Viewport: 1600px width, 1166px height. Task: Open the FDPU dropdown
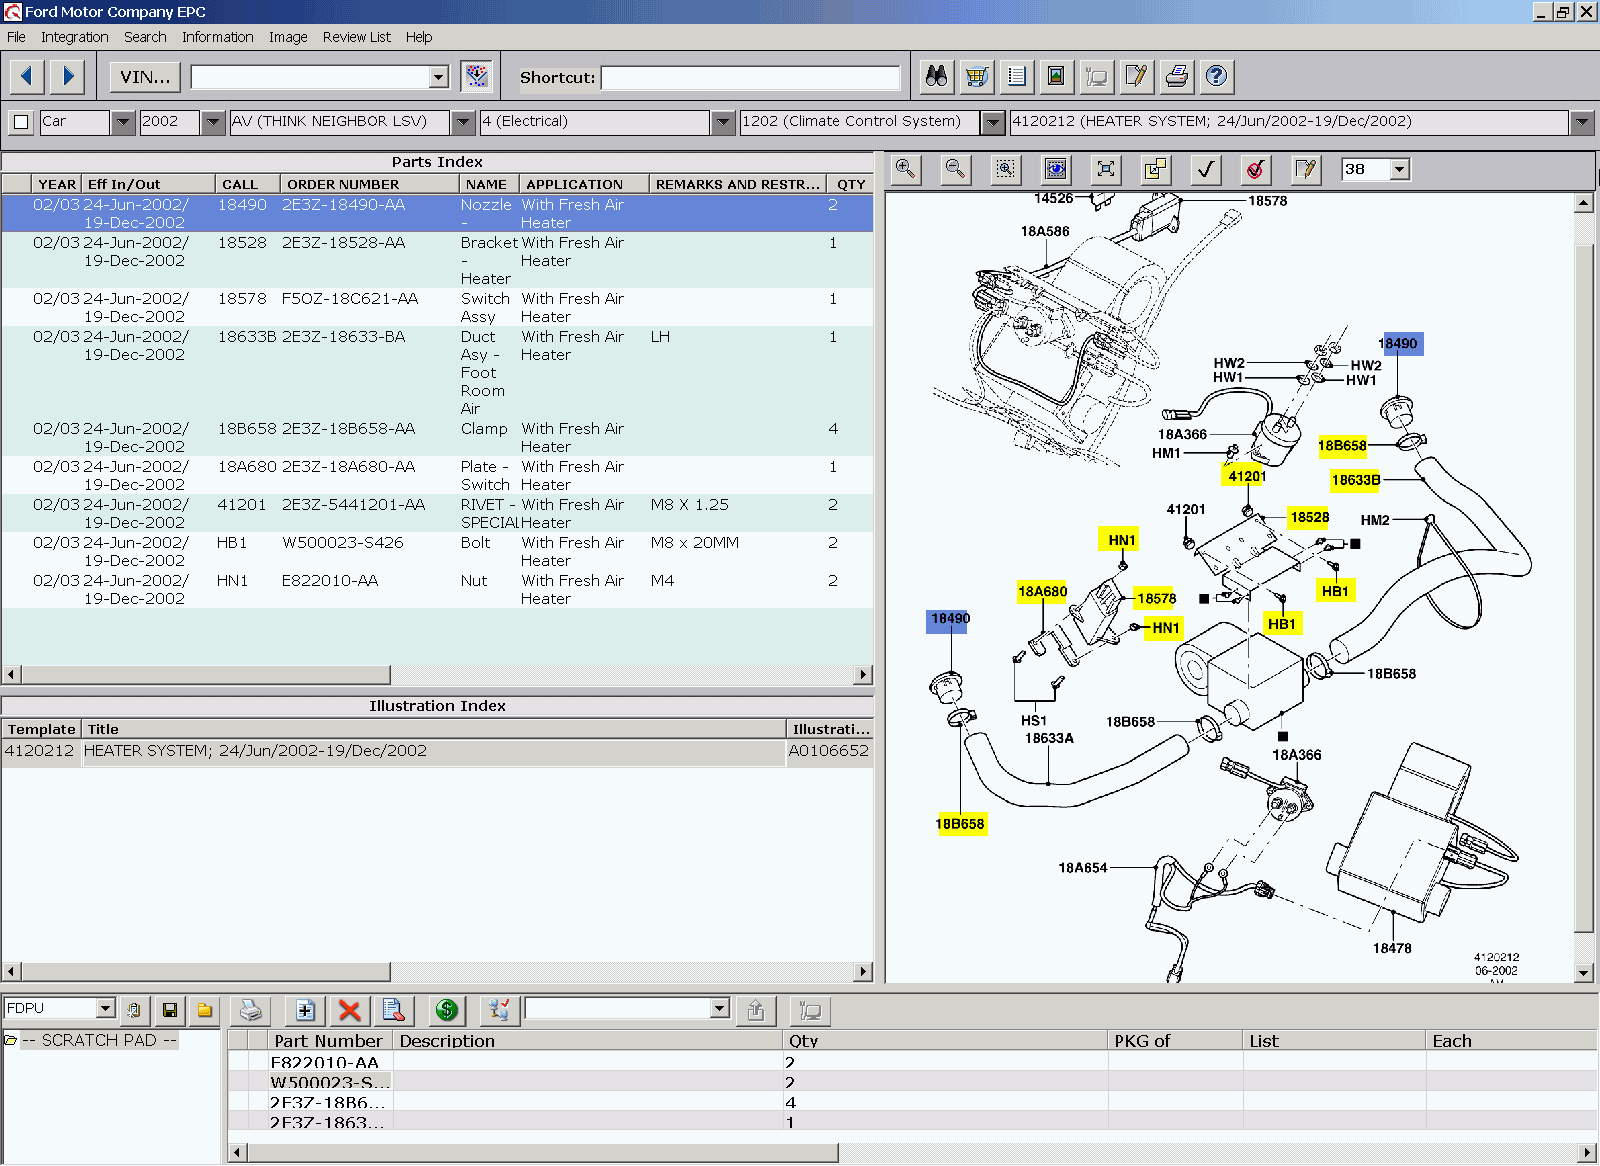click(105, 1008)
